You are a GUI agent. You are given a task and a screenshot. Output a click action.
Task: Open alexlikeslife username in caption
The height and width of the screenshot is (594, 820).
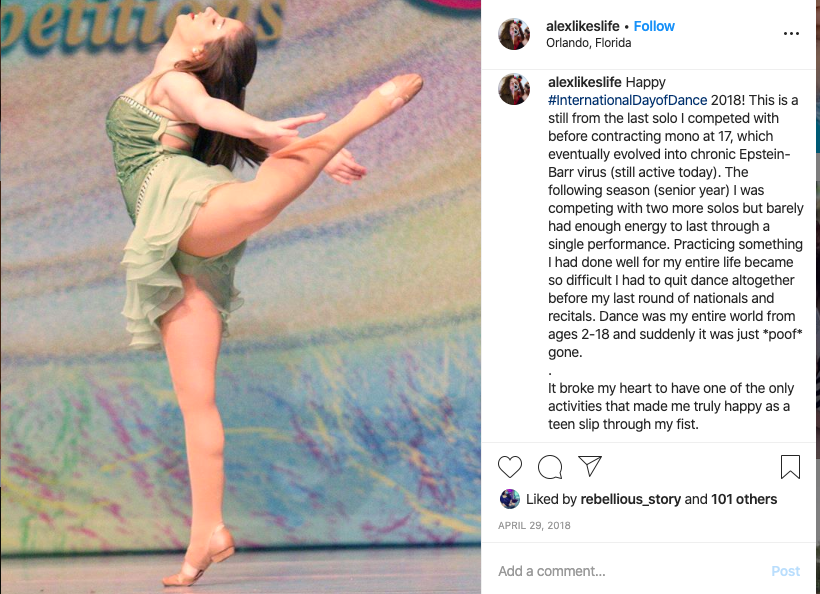(585, 82)
